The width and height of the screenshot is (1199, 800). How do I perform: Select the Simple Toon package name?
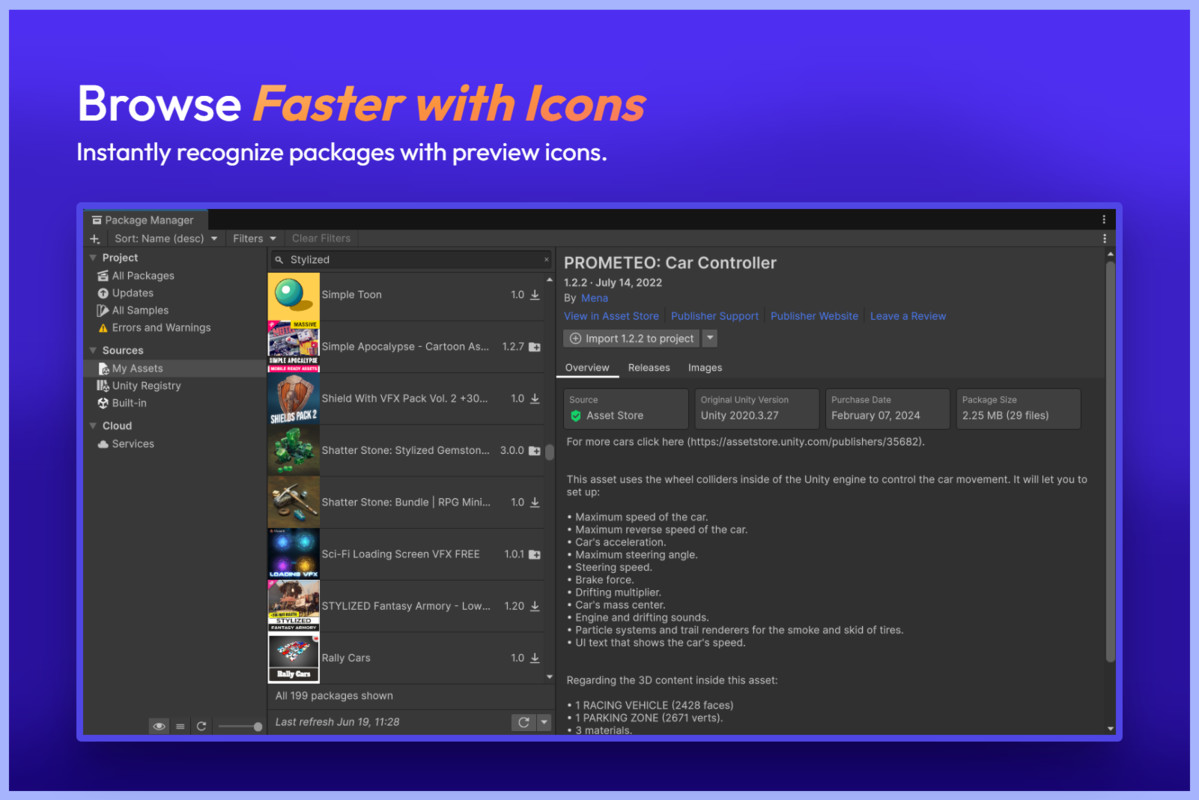[x=352, y=295]
